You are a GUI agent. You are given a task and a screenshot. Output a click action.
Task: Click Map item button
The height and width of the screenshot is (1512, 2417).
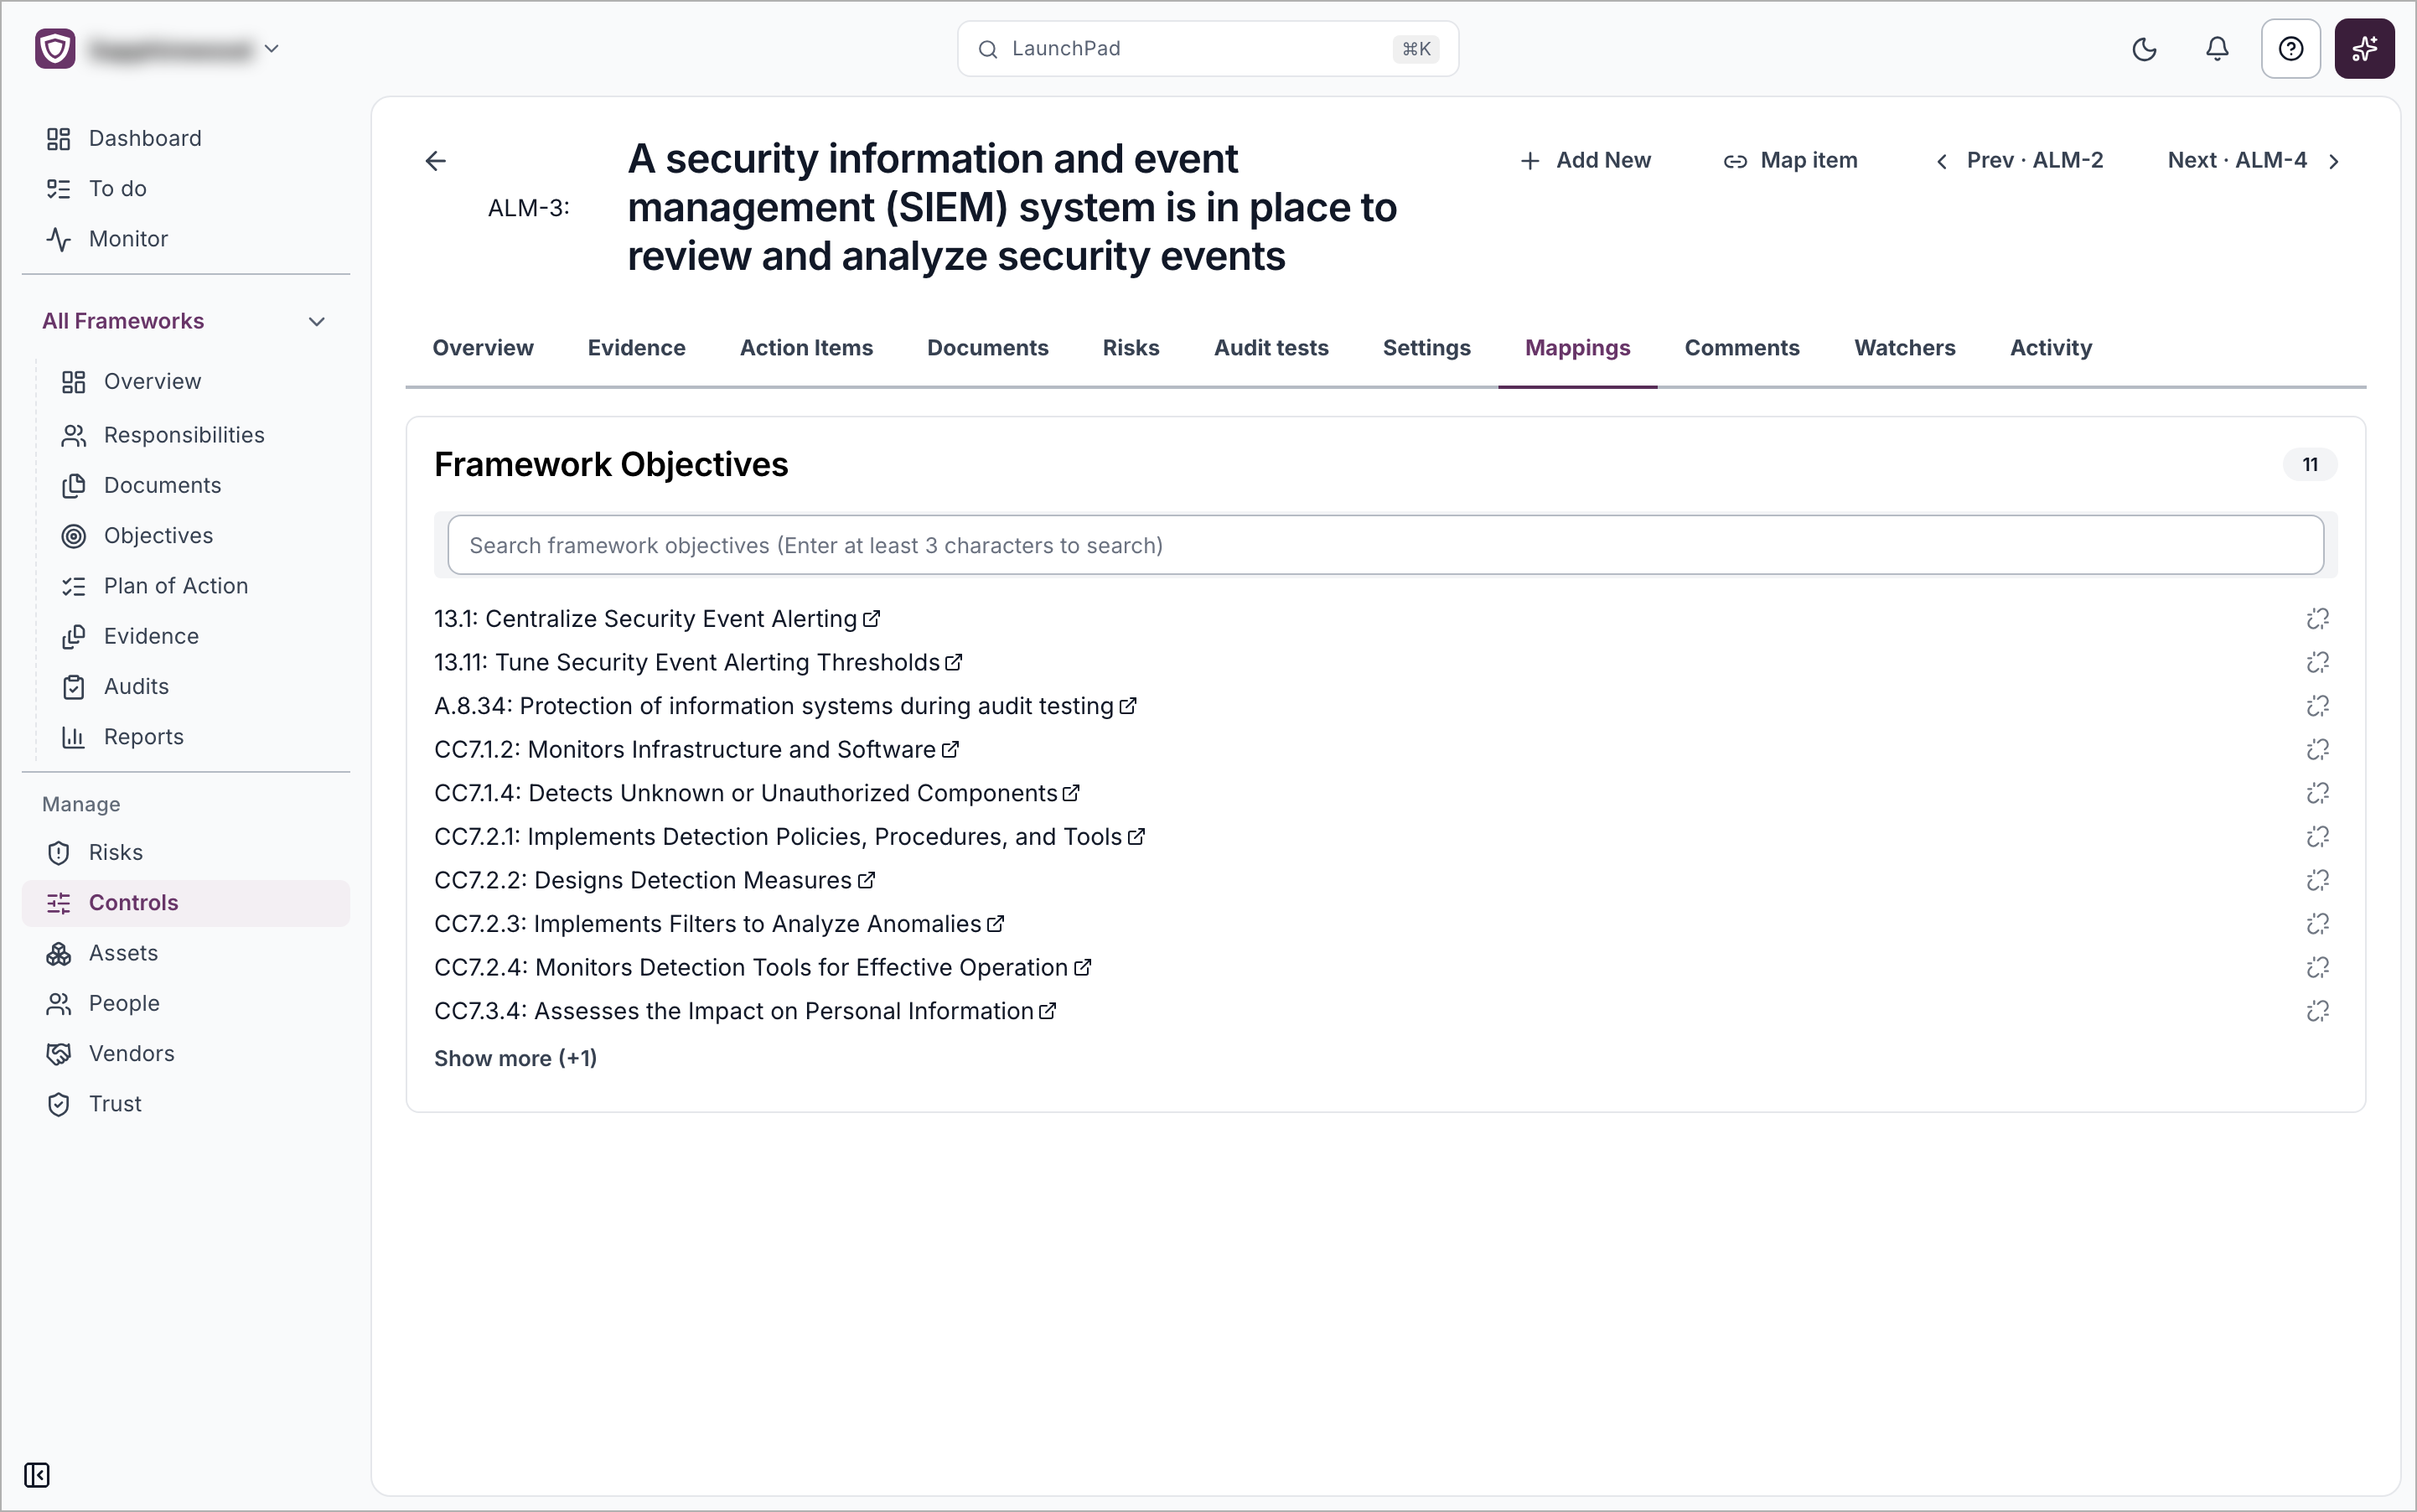click(x=1790, y=160)
